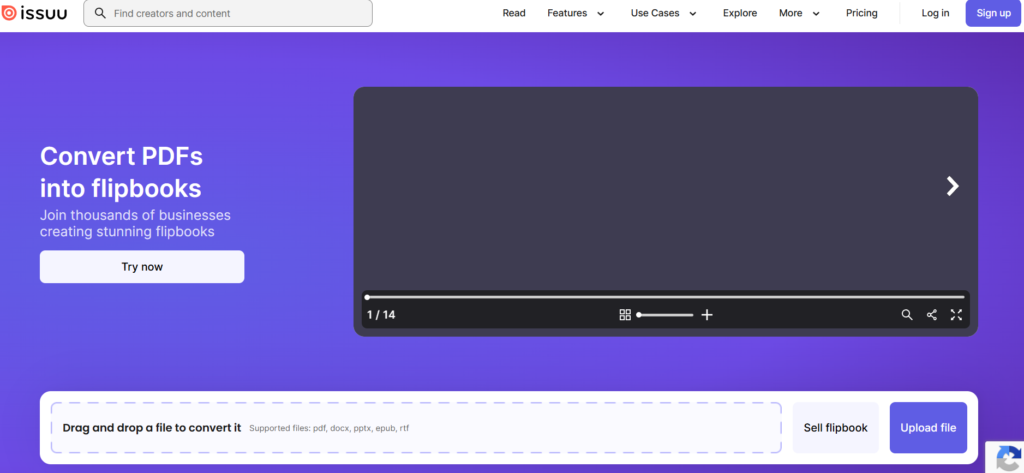Screen dimensions: 1024x473
Task: Click the 1 / 14 page counter
Action: click(381, 315)
